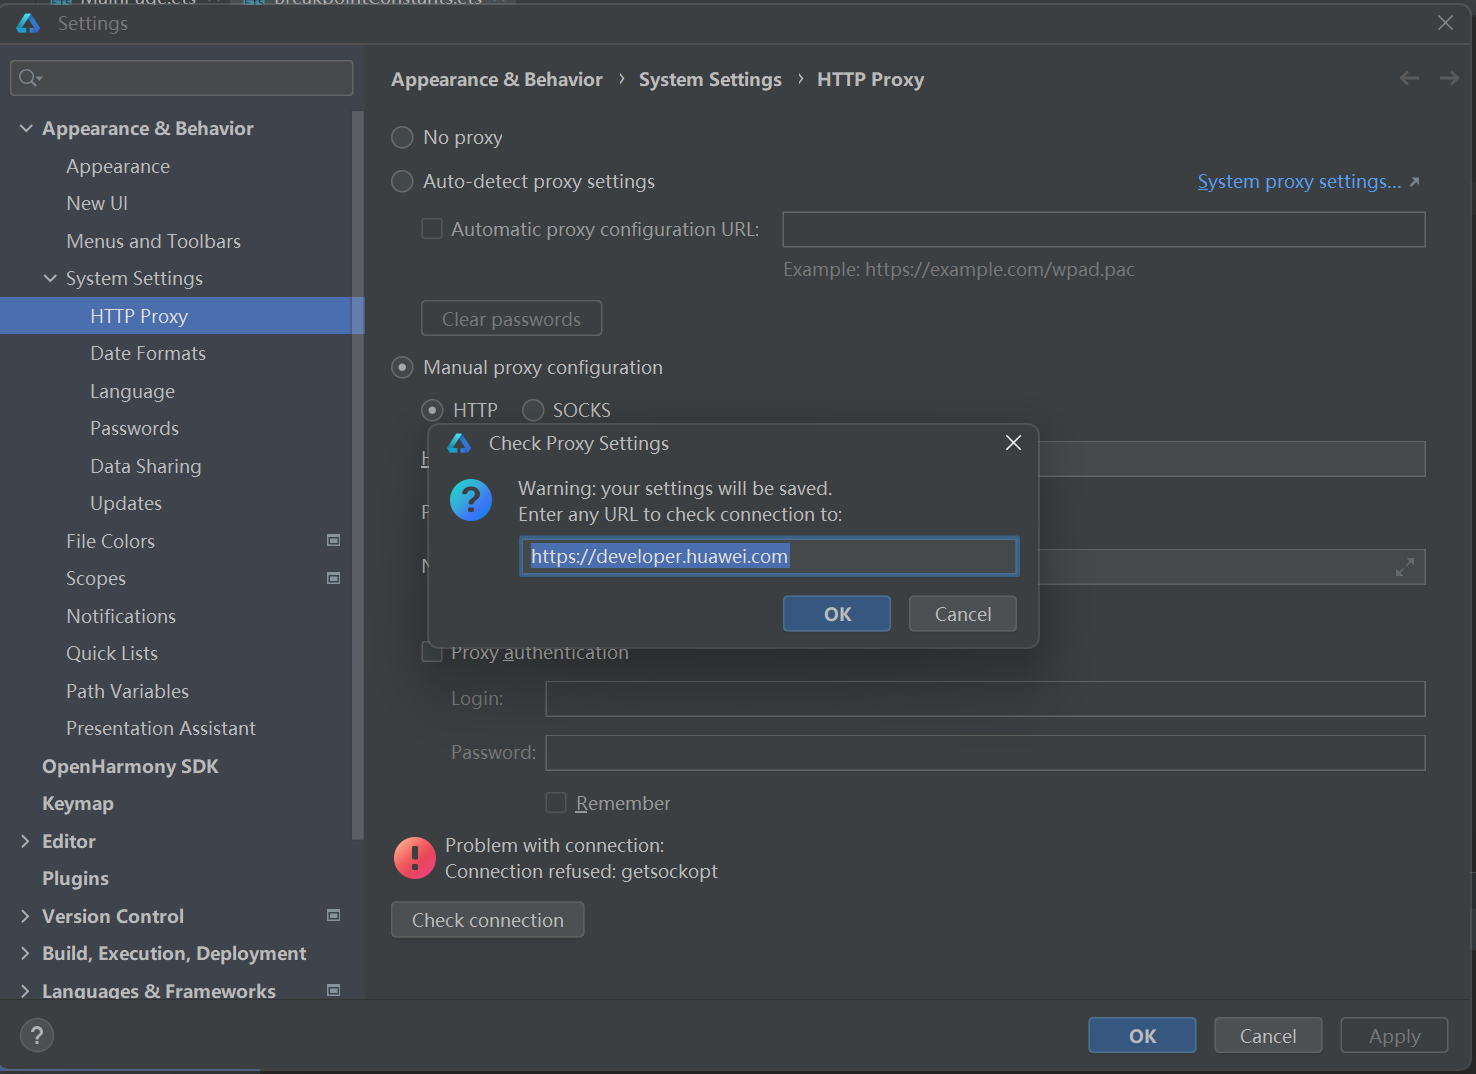Viewport: 1476px width, 1074px height.
Task: Click the project-level icon beside Version Control
Action: [x=334, y=916]
